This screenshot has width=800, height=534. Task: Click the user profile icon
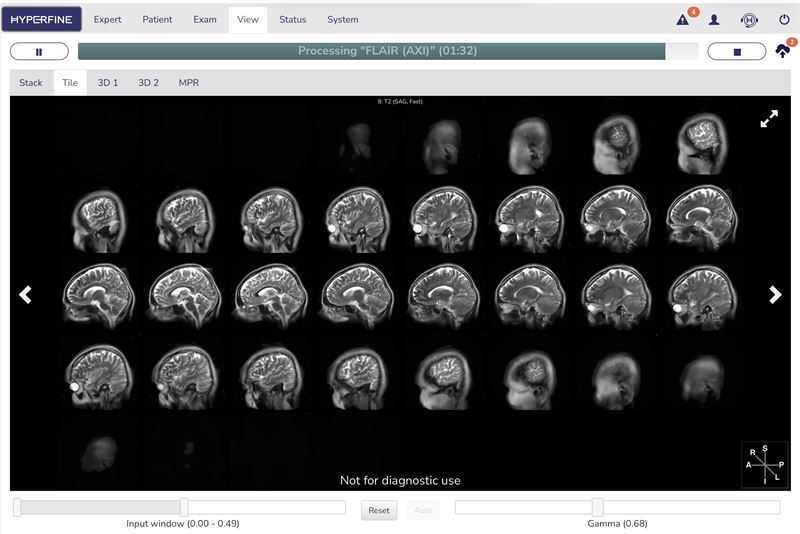tap(714, 20)
